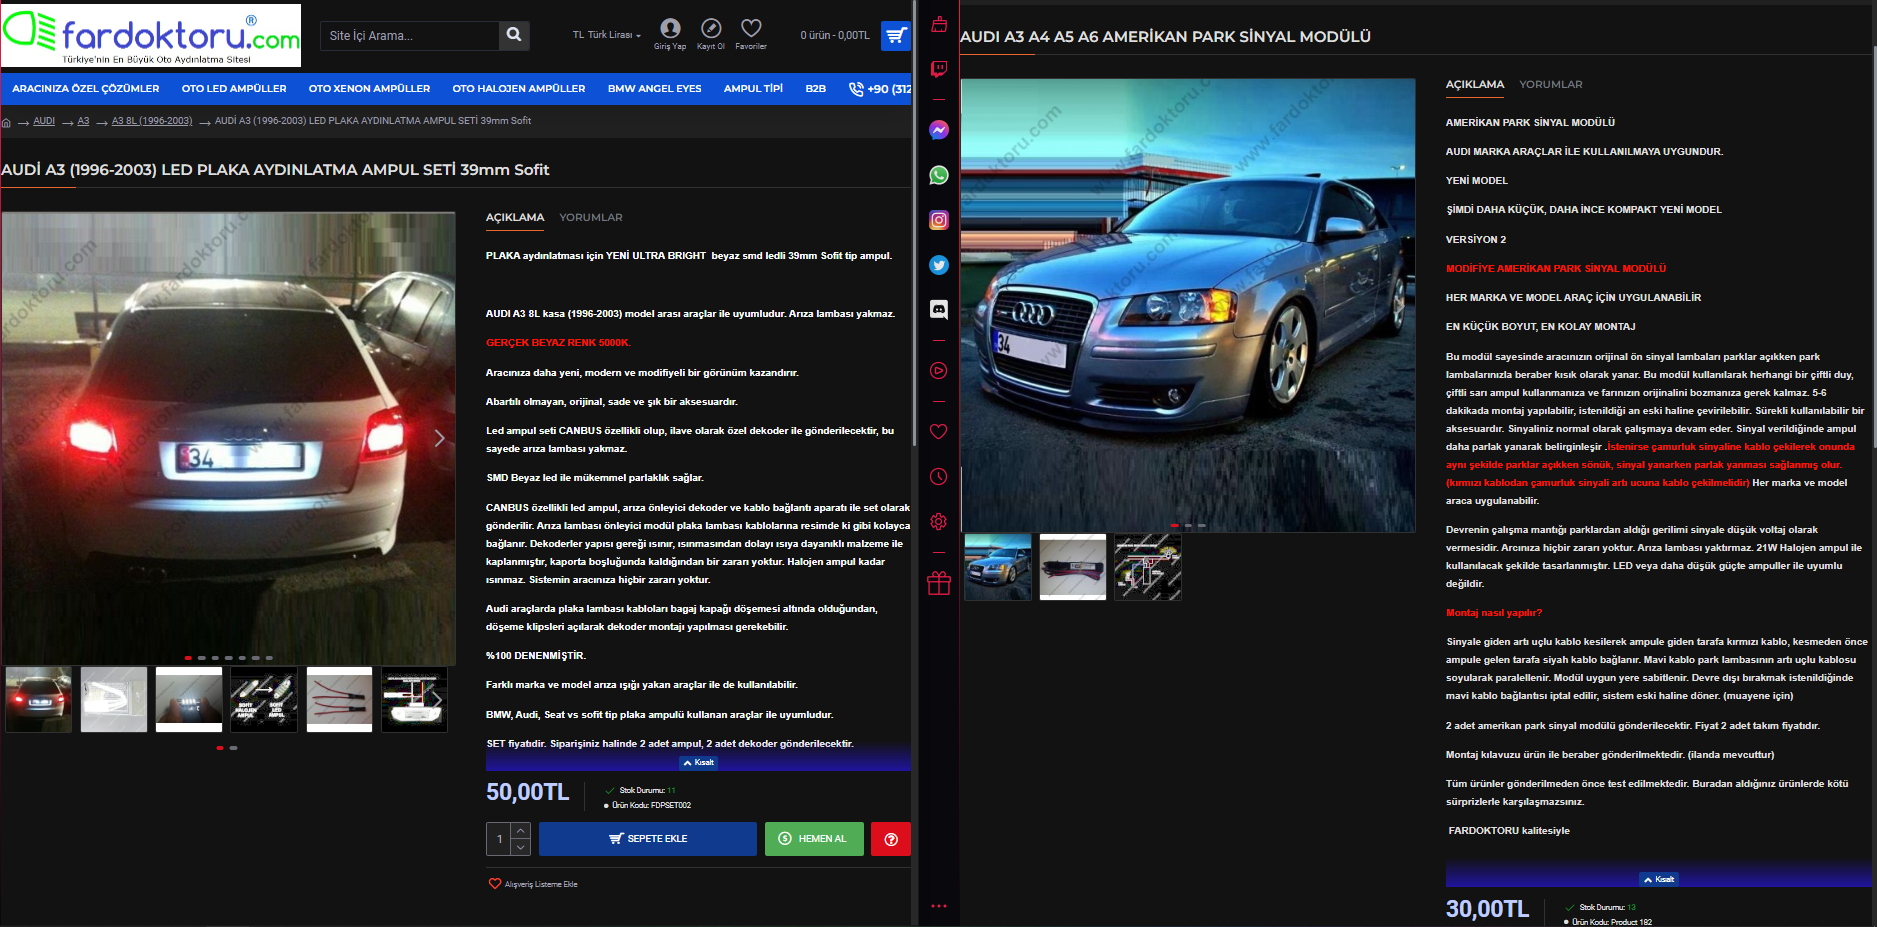
Task: Click the main license plate product image
Action: pyautogui.click(x=228, y=439)
